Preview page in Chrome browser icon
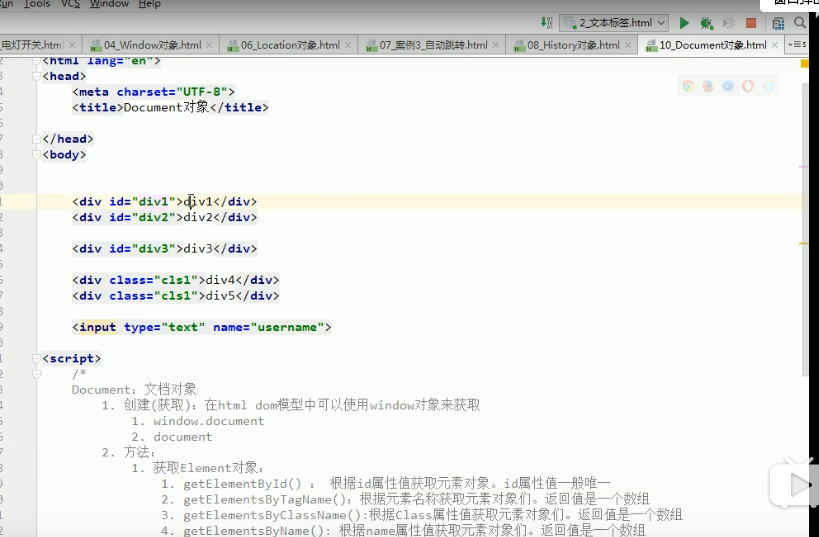This screenshot has height=537, width=819. point(688,86)
